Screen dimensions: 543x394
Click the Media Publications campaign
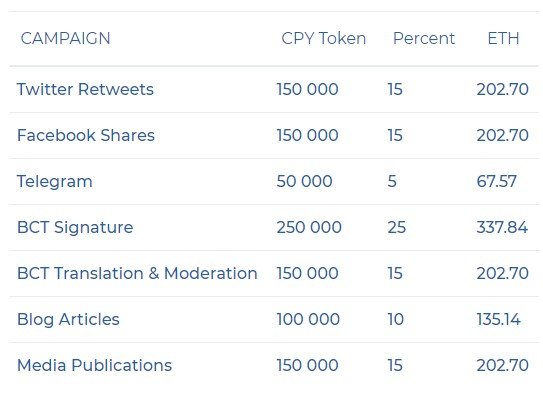click(x=95, y=365)
